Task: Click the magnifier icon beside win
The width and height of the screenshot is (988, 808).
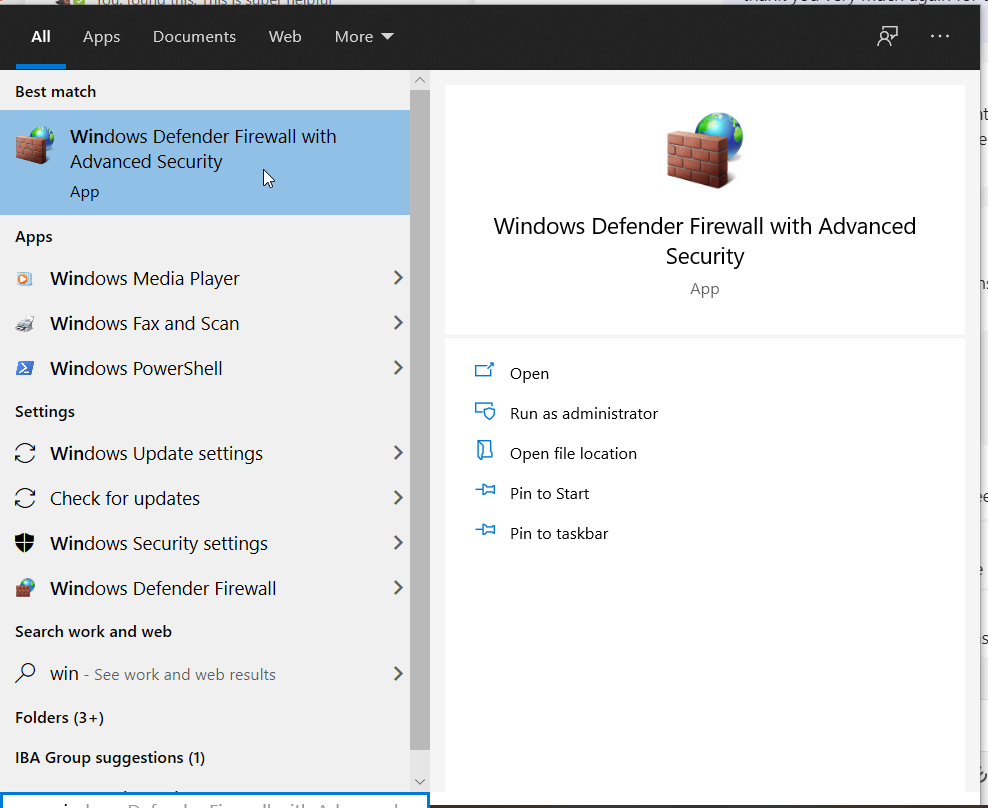Action: tap(25, 673)
